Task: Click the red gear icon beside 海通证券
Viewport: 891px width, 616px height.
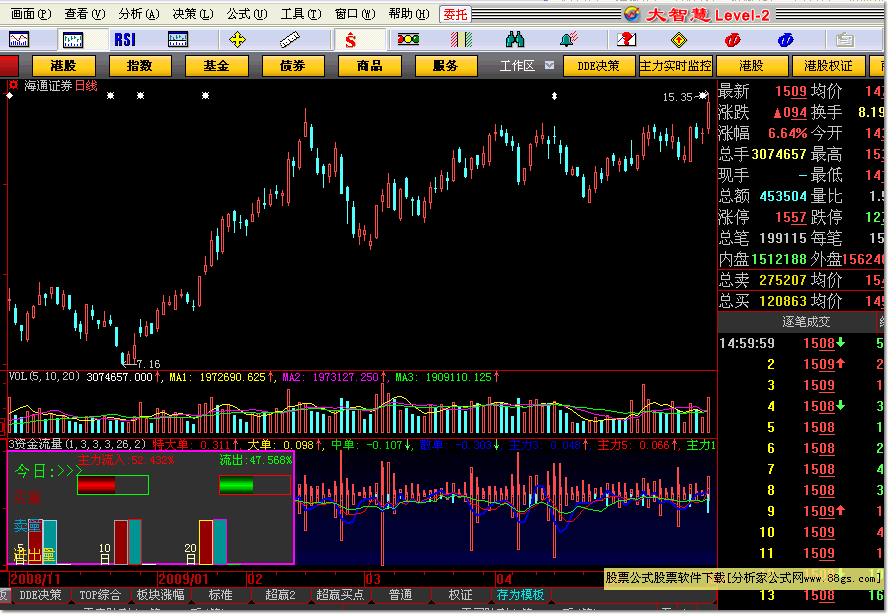Action: [x=13, y=85]
